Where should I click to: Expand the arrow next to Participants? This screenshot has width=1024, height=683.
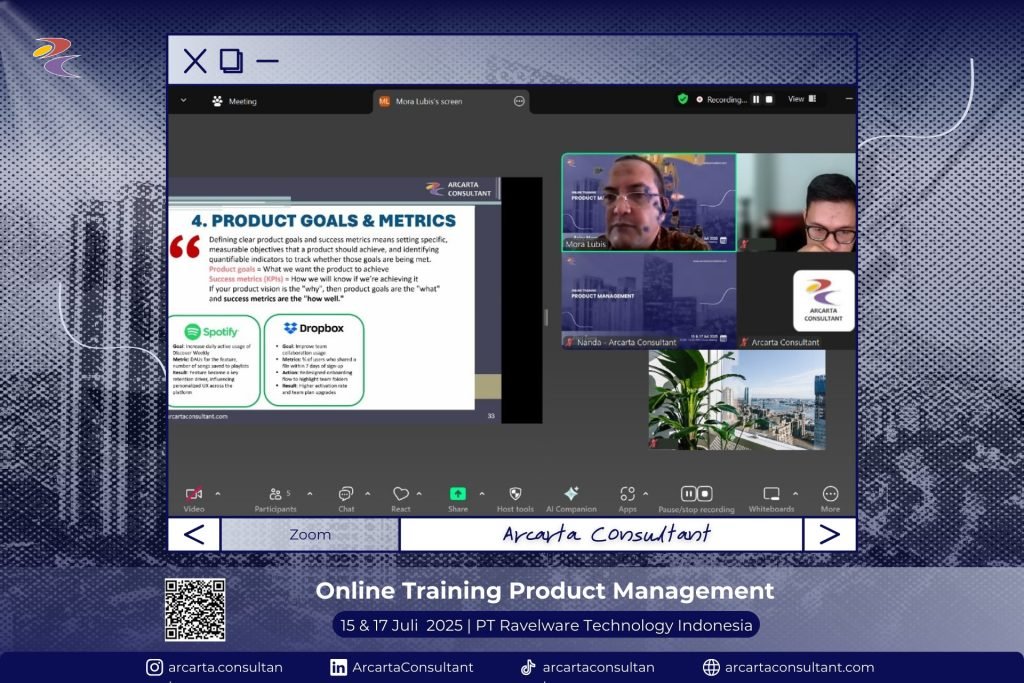click(x=309, y=493)
